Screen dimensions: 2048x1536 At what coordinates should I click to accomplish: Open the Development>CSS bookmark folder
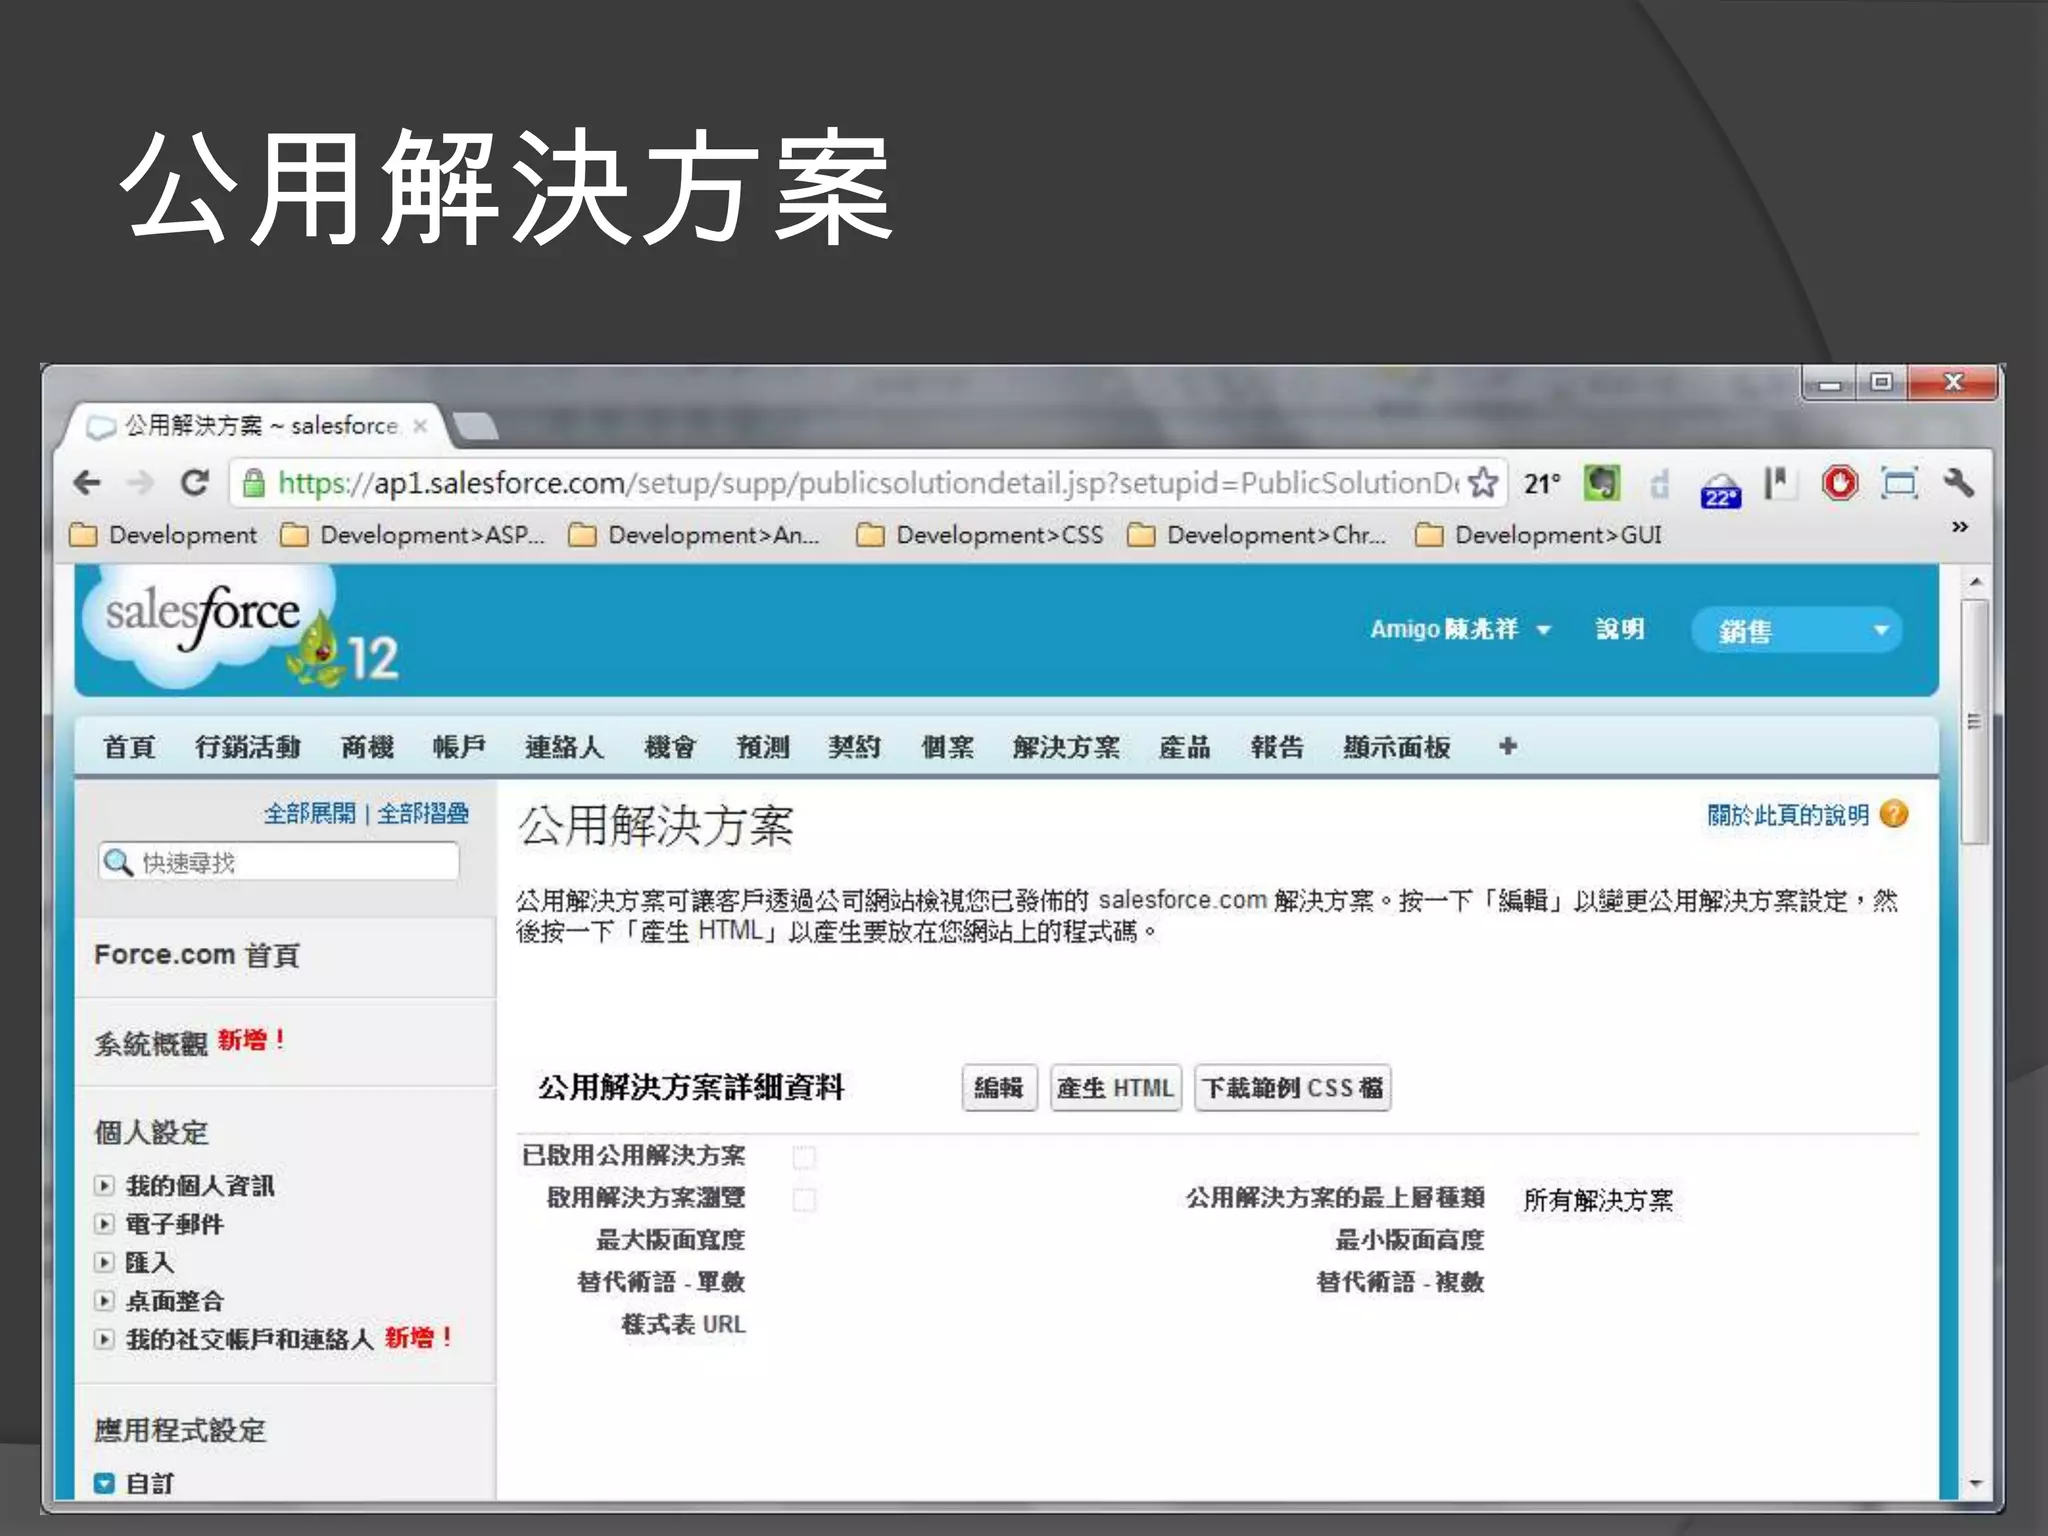click(x=980, y=535)
